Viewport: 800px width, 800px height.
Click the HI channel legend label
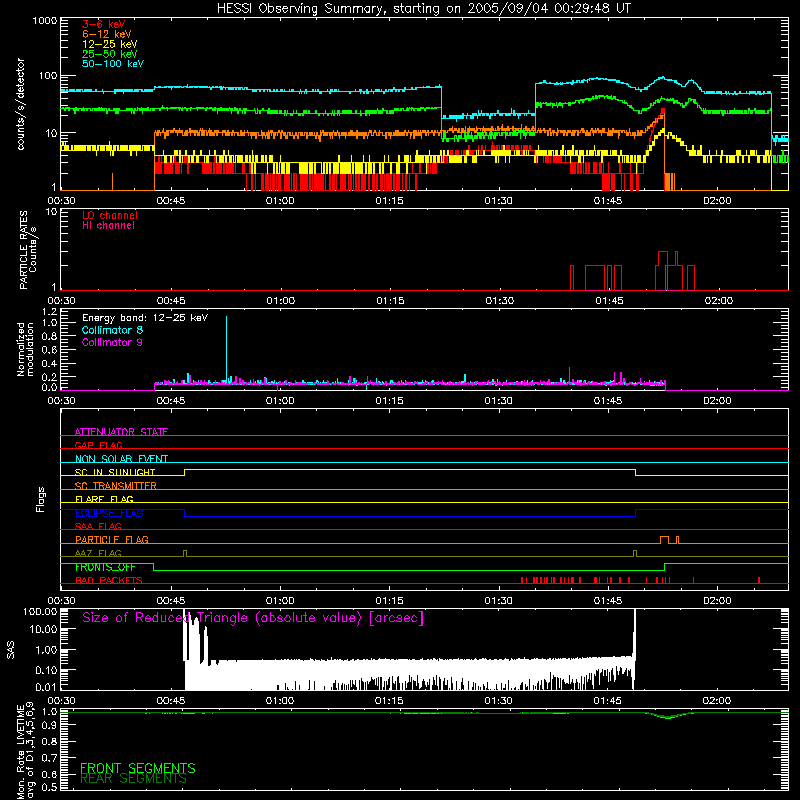click(x=108, y=226)
